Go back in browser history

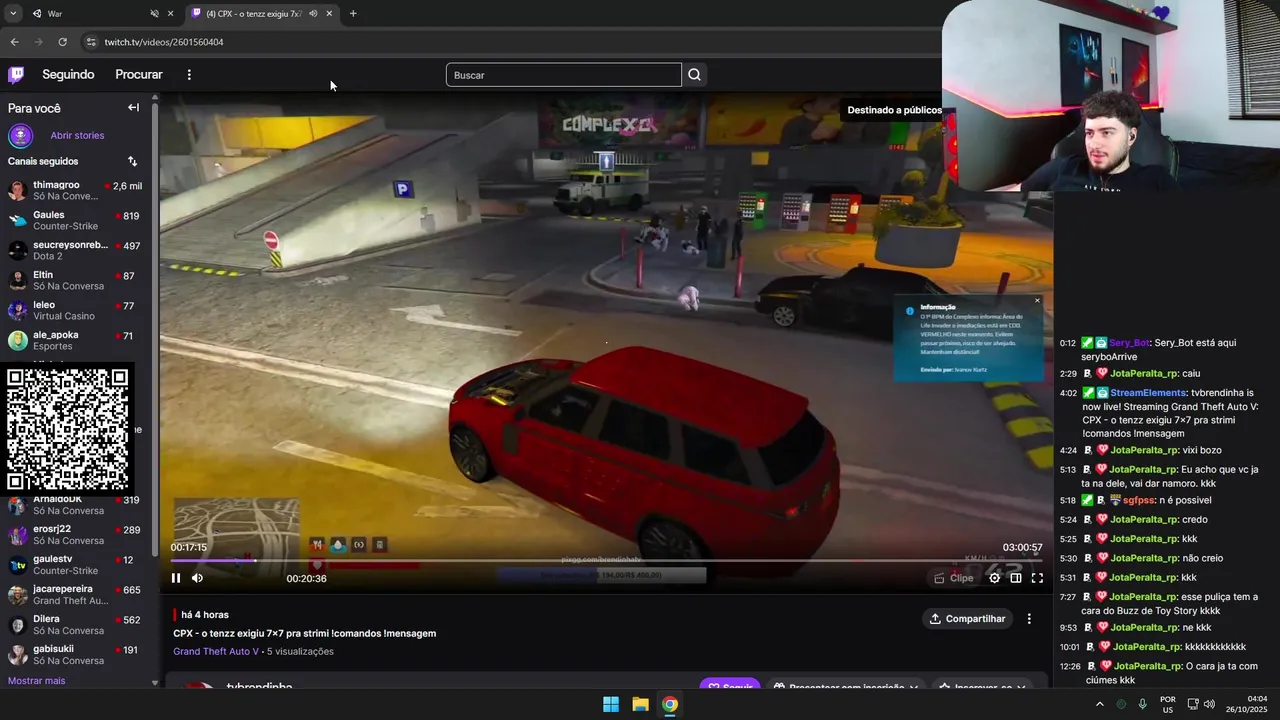click(14, 42)
